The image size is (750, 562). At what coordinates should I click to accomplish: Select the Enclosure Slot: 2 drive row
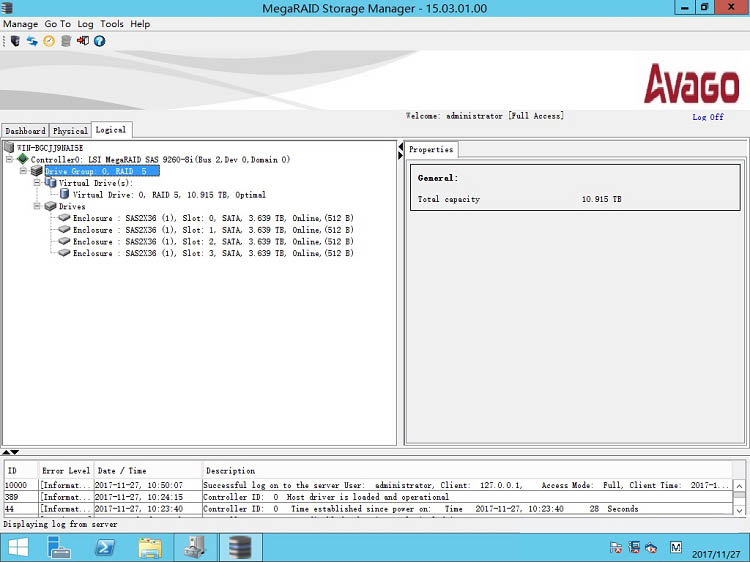213,242
